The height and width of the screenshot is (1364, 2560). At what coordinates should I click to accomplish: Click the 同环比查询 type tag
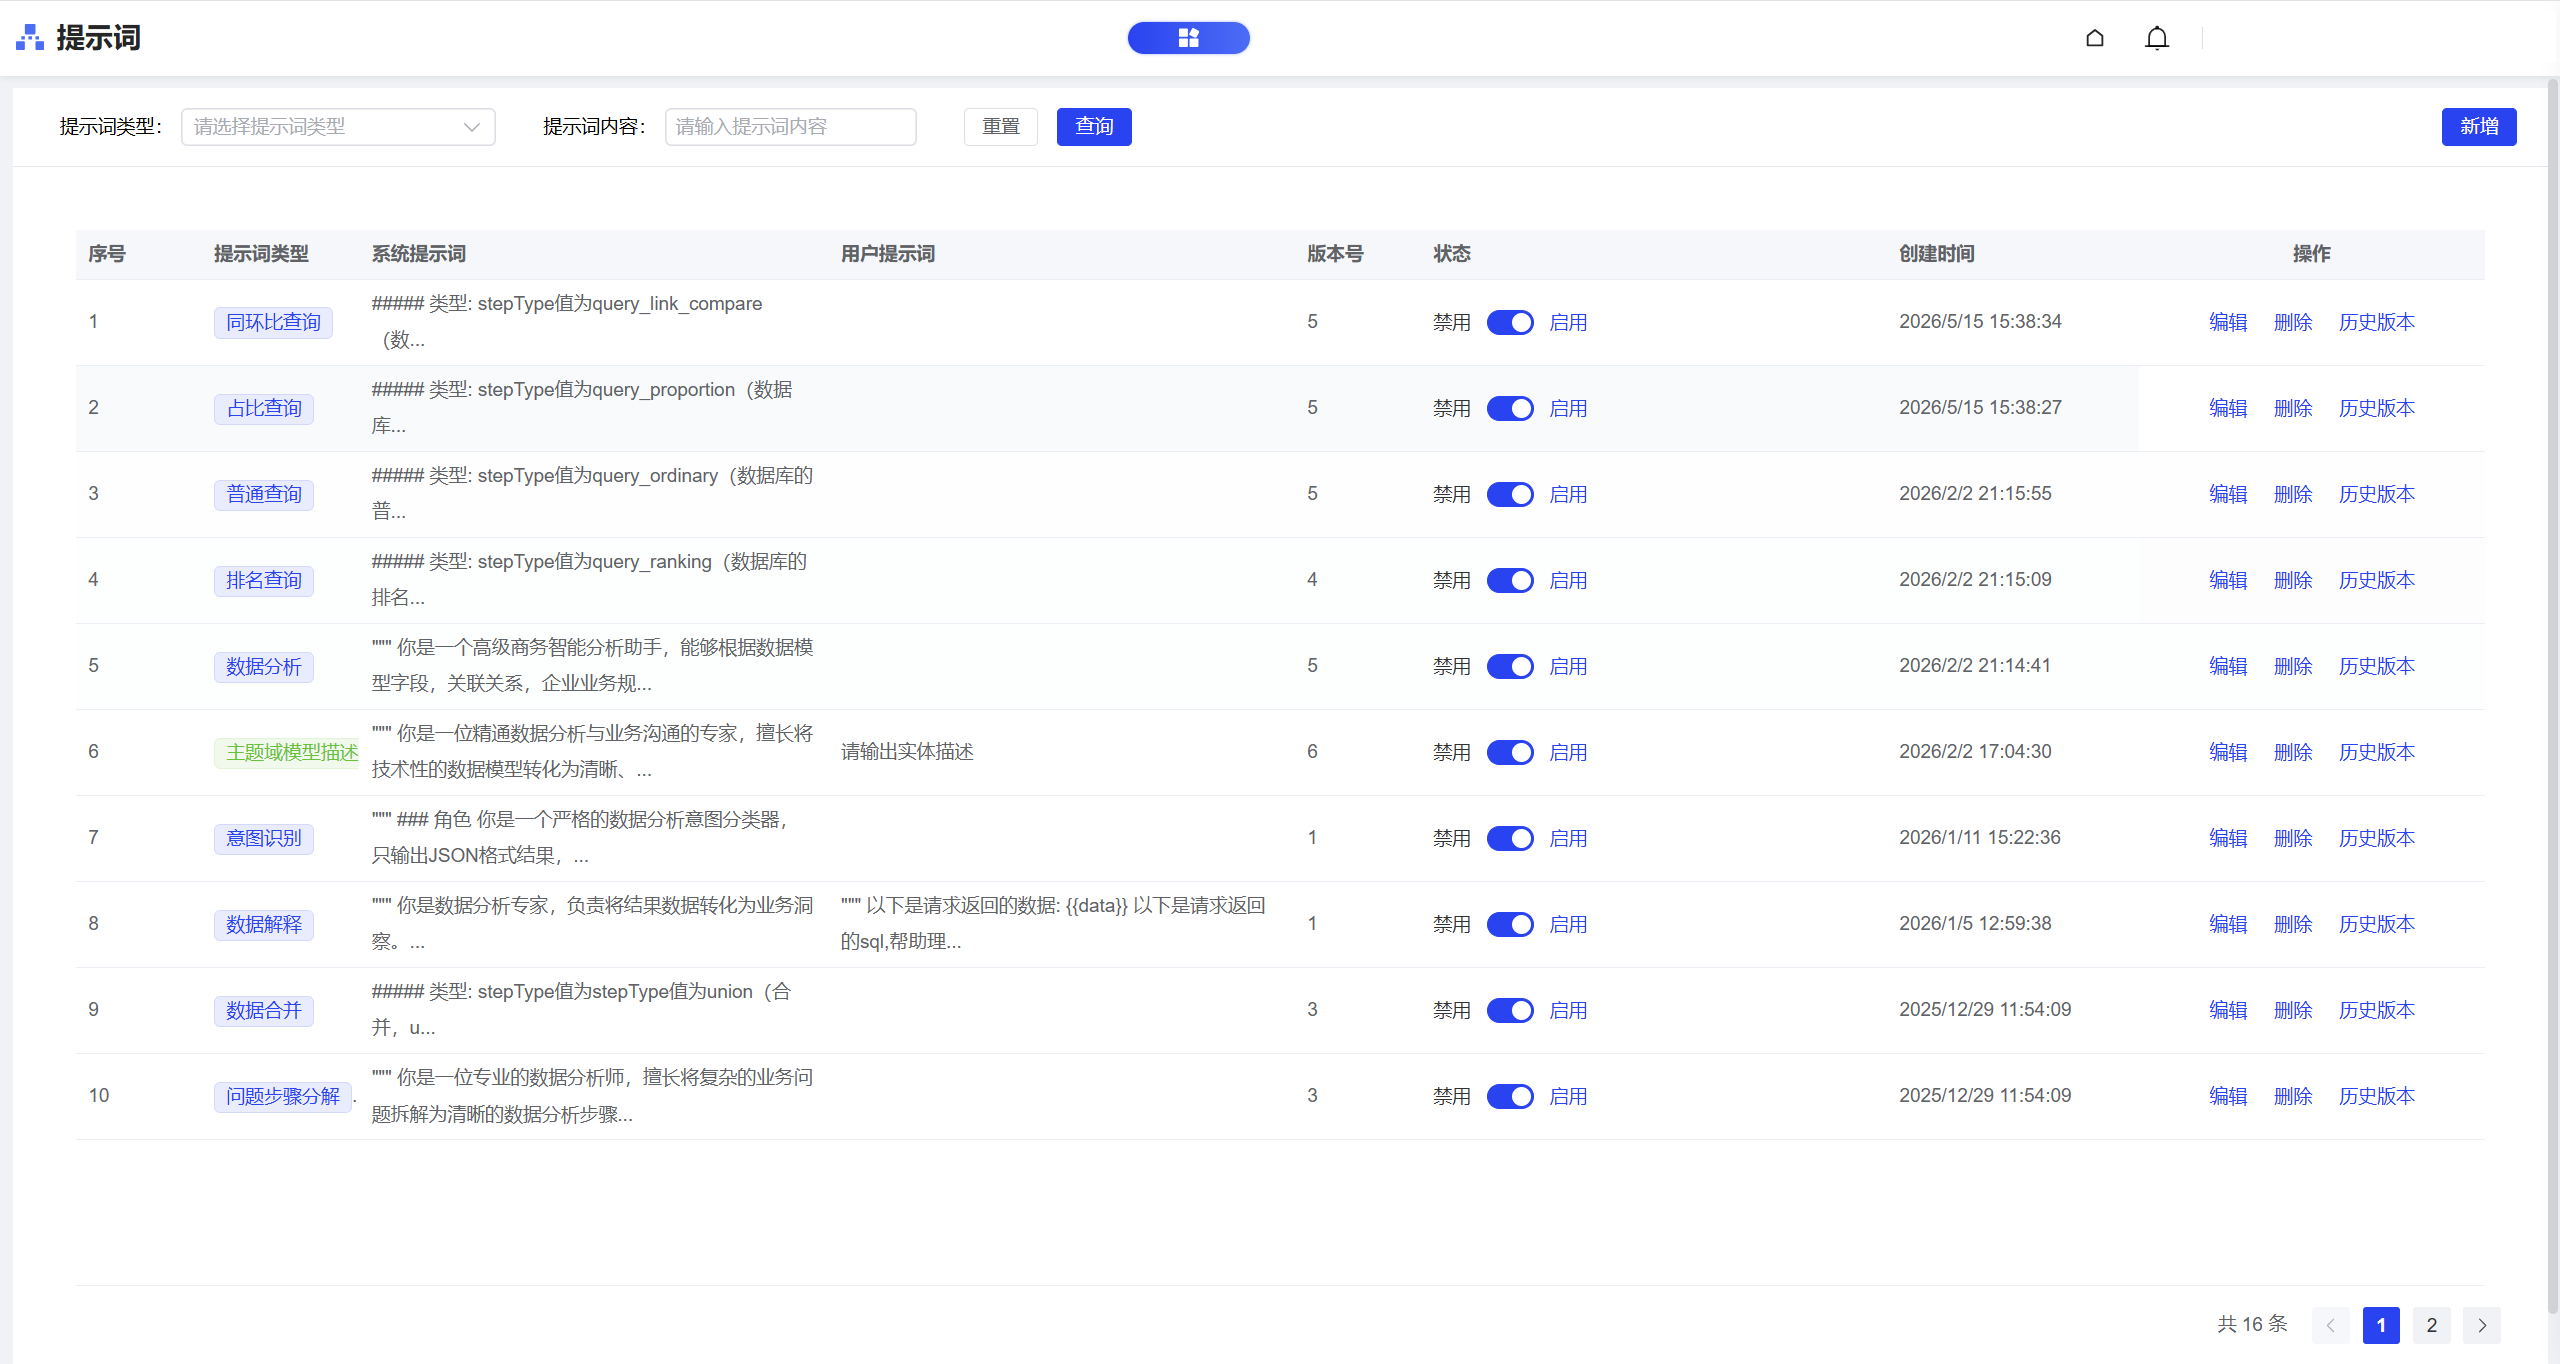(273, 323)
